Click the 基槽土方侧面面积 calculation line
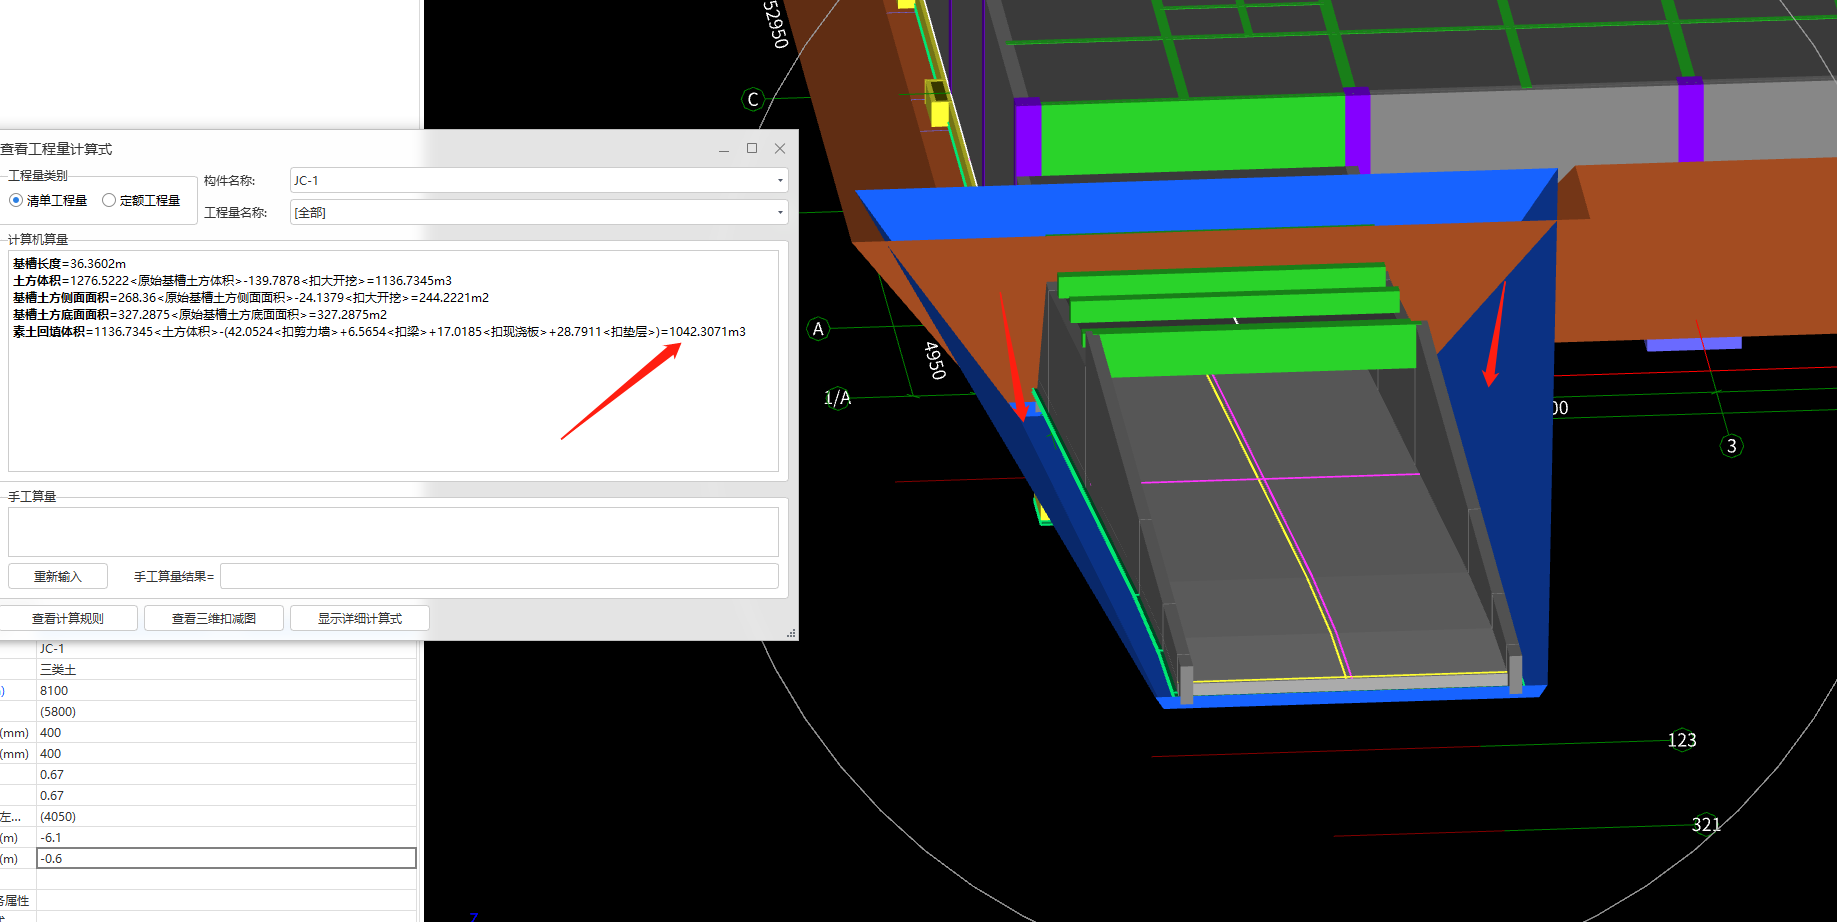This screenshot has height=922, width=1837. pos(251,298)
